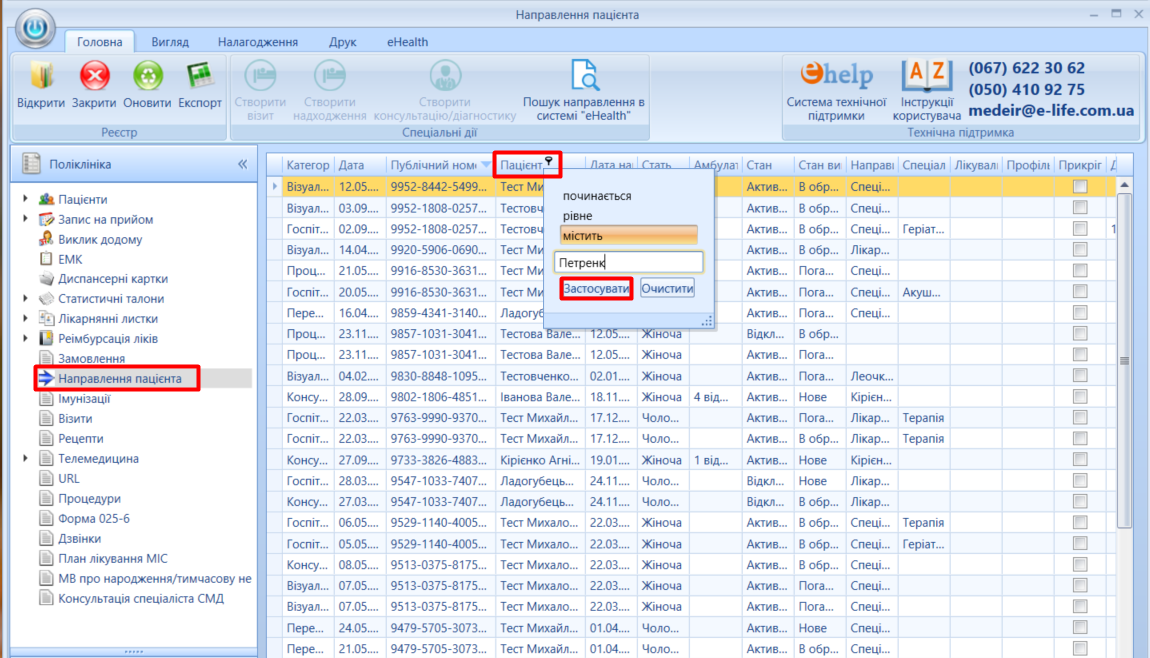Switch to the Головна ribbon tab
Screen dimensions: 1150x658
click(100, 42)
